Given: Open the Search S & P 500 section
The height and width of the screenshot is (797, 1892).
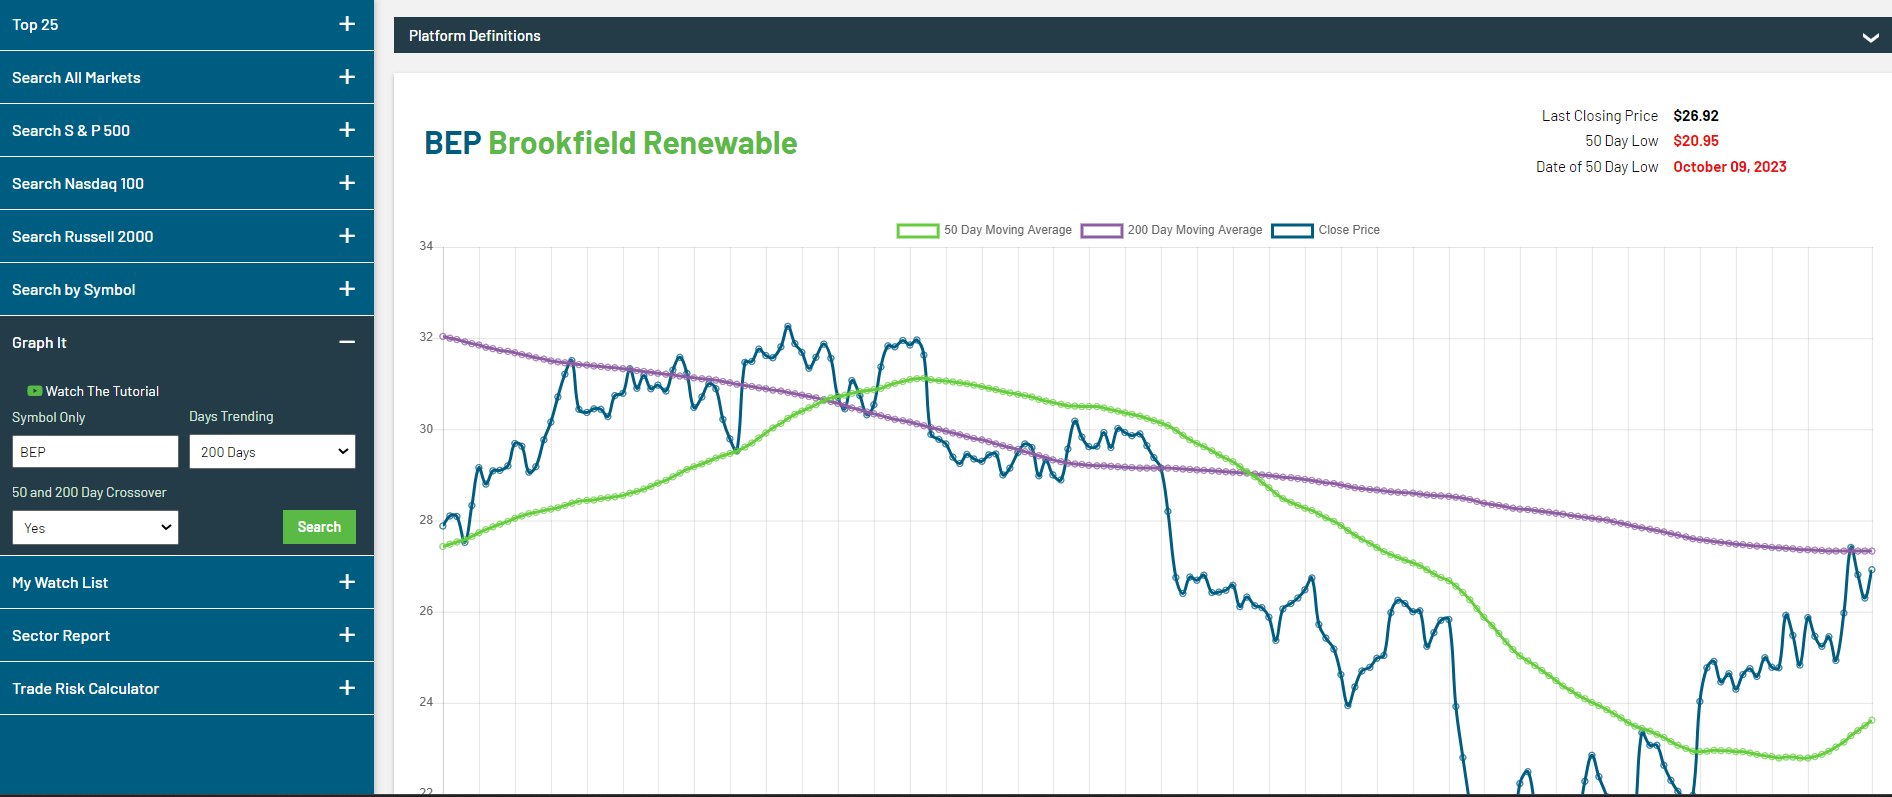Looking at the screenshot, I should [187, 130].
